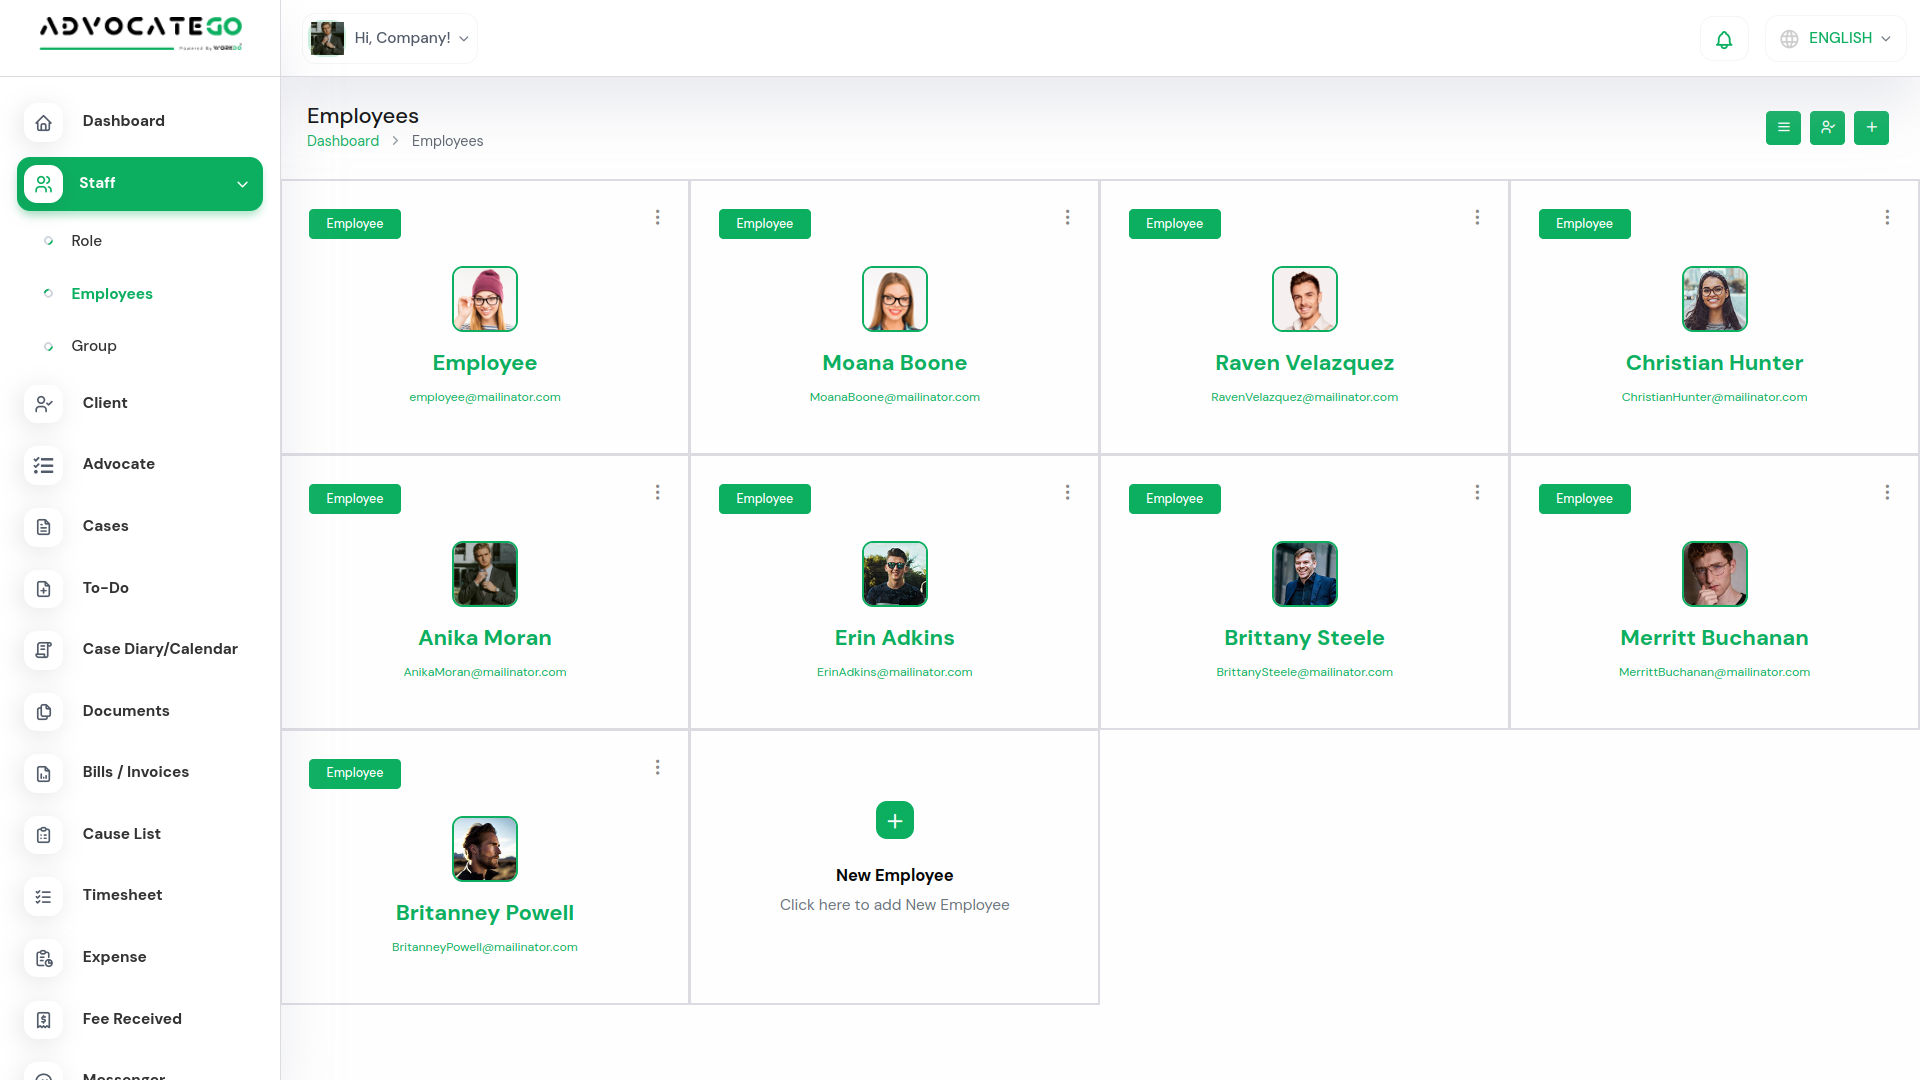Select Group under Staff menu
The width and height of the screenshot is (1920, 1080).
[94, 346]
